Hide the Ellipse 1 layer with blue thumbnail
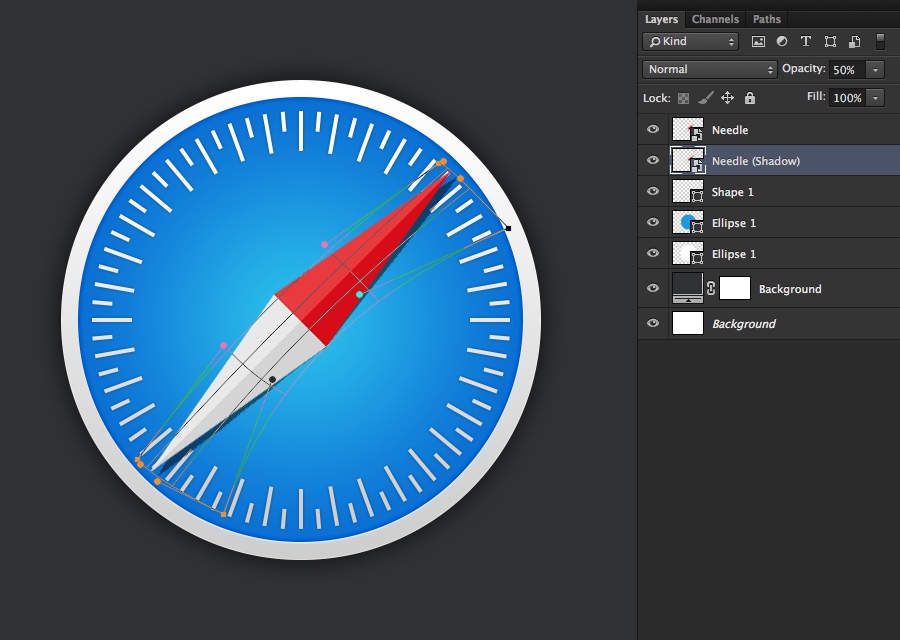900x640 pixels. coord(653,222)
